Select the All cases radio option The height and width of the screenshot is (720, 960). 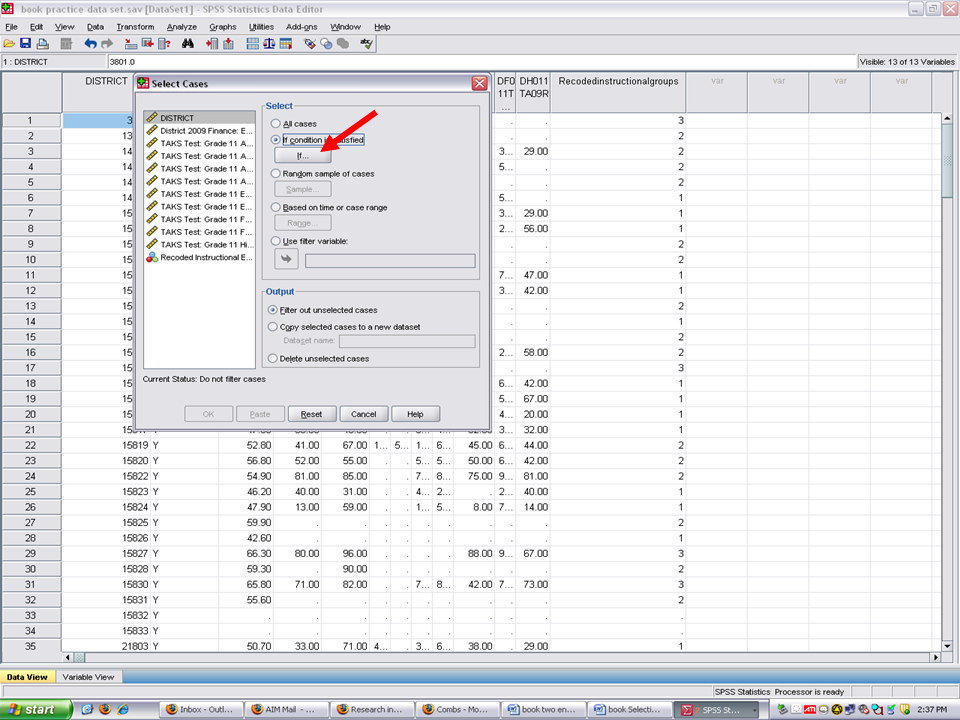(276, 124)
